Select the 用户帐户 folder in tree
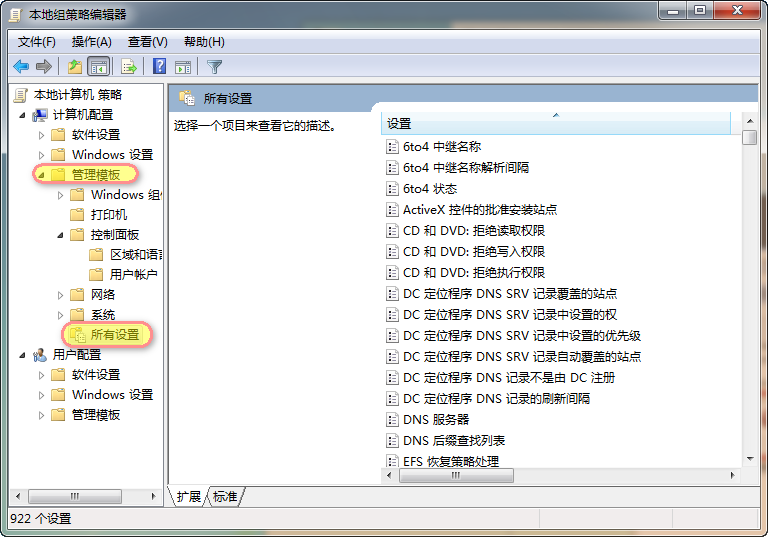The height and width of the screenshot is (537, 768). [x=133, y=275]
